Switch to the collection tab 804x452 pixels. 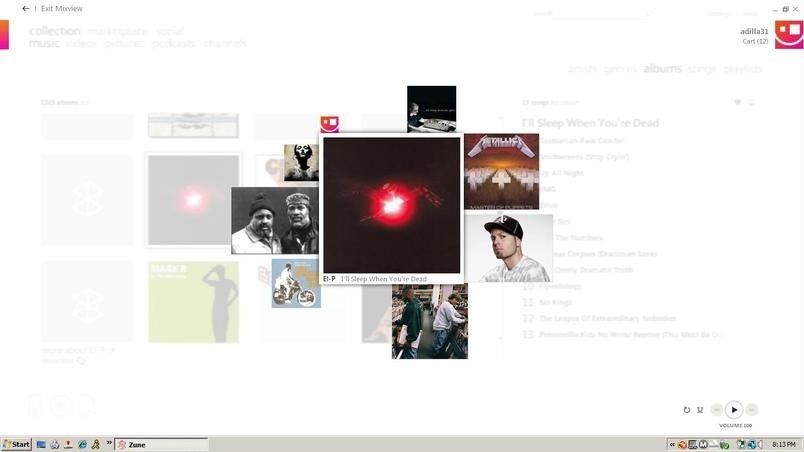coord(54,31)
